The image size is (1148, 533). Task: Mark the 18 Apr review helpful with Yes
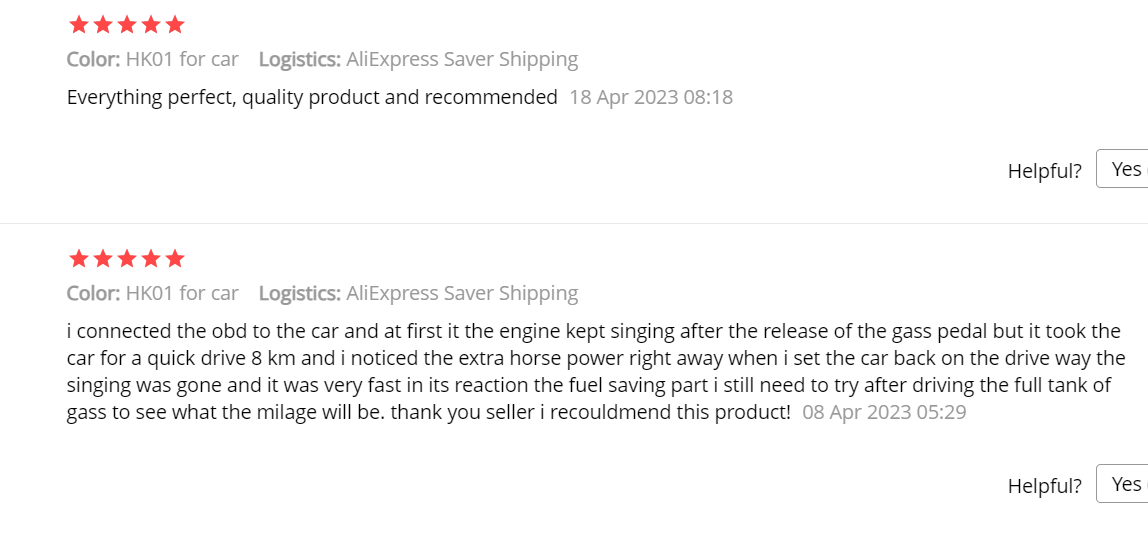1125,169
